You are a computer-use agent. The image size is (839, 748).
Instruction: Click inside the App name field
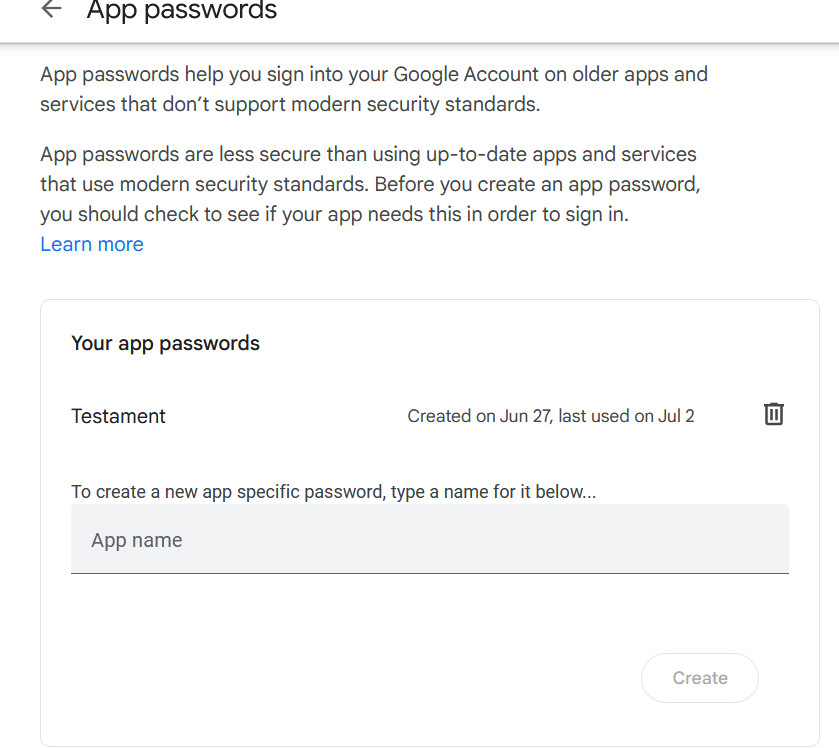click(429, 539)
